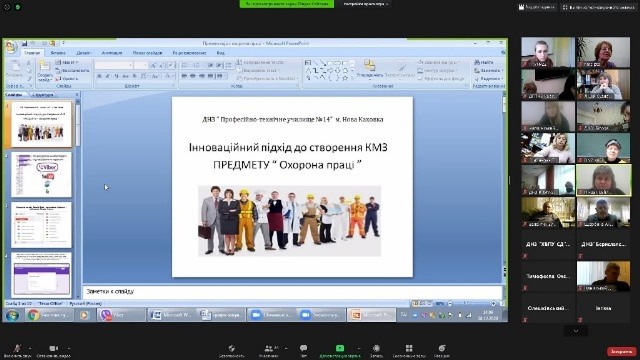The image size is (640, 360).
Task: Open the Participants panel icon
Action: click(x=269, y=348)
